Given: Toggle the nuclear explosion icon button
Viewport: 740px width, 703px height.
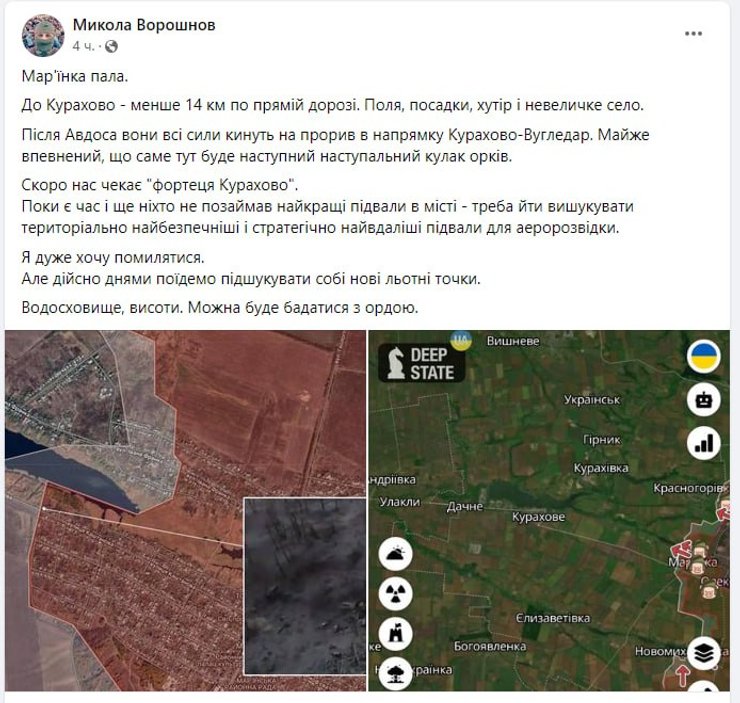Looking at the screenshot, I should [395, 673].
